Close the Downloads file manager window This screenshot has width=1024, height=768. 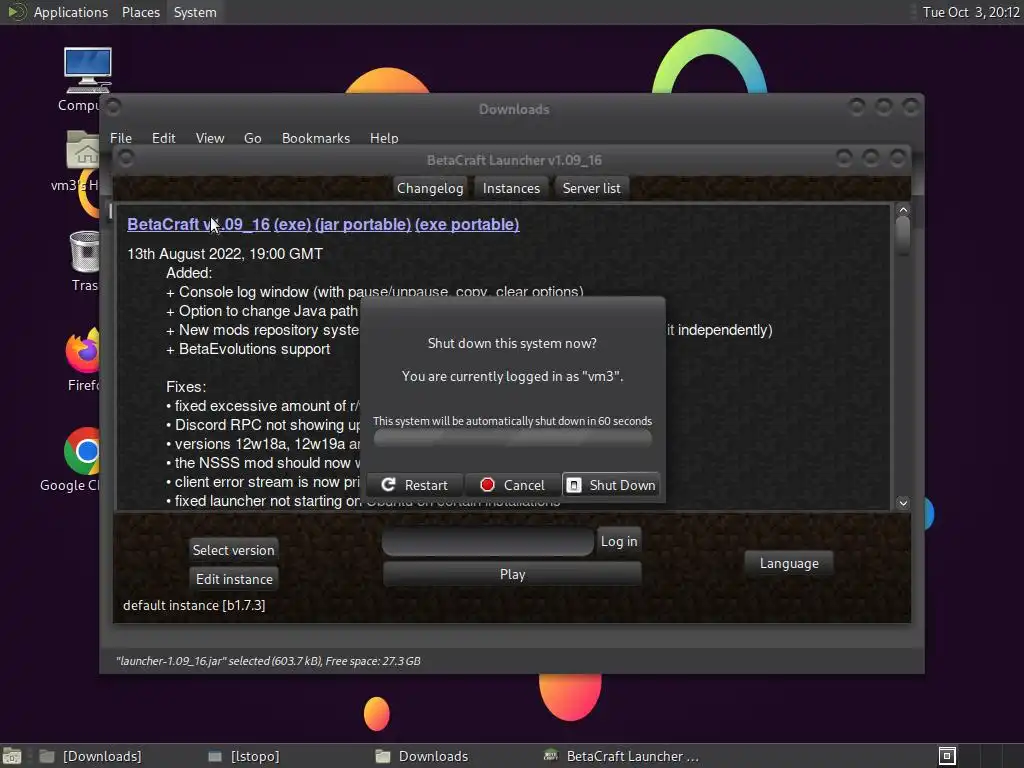(911, 106)
